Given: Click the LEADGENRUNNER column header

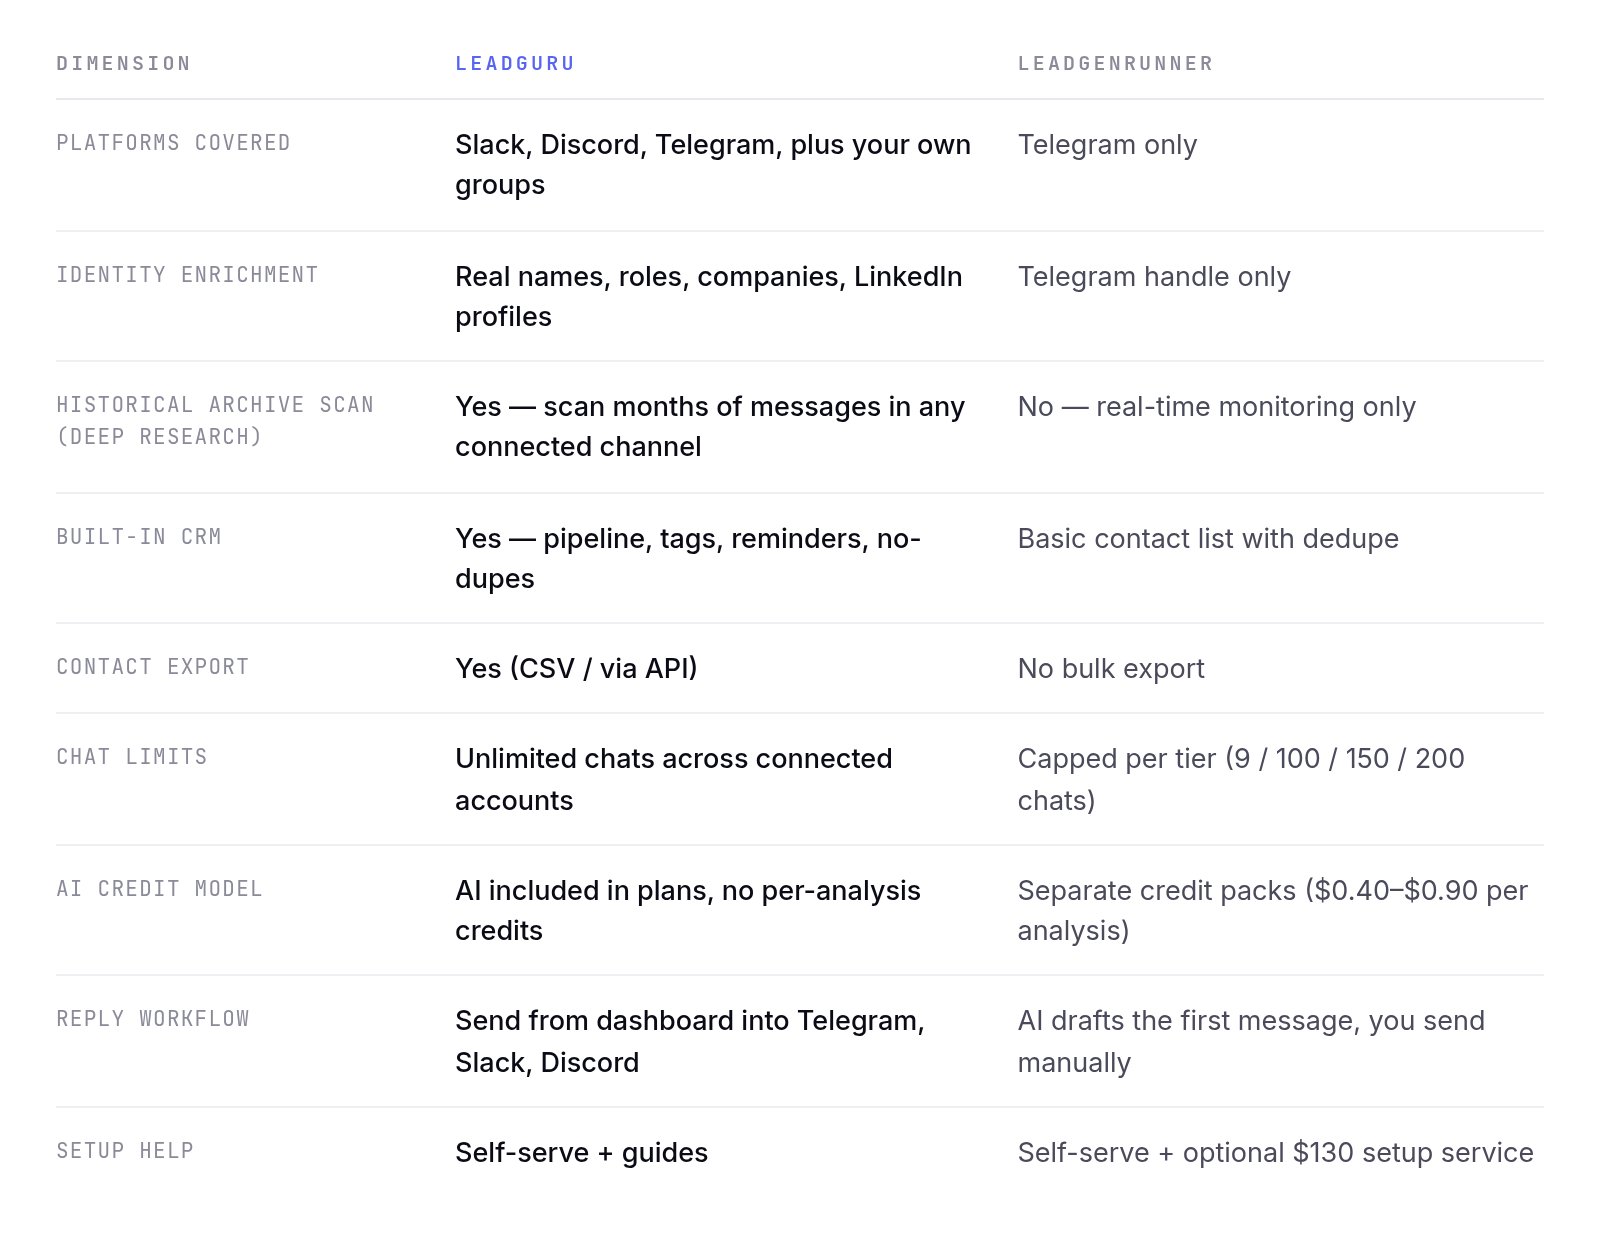Looking at the screenshot, I should click(1115, 64).
